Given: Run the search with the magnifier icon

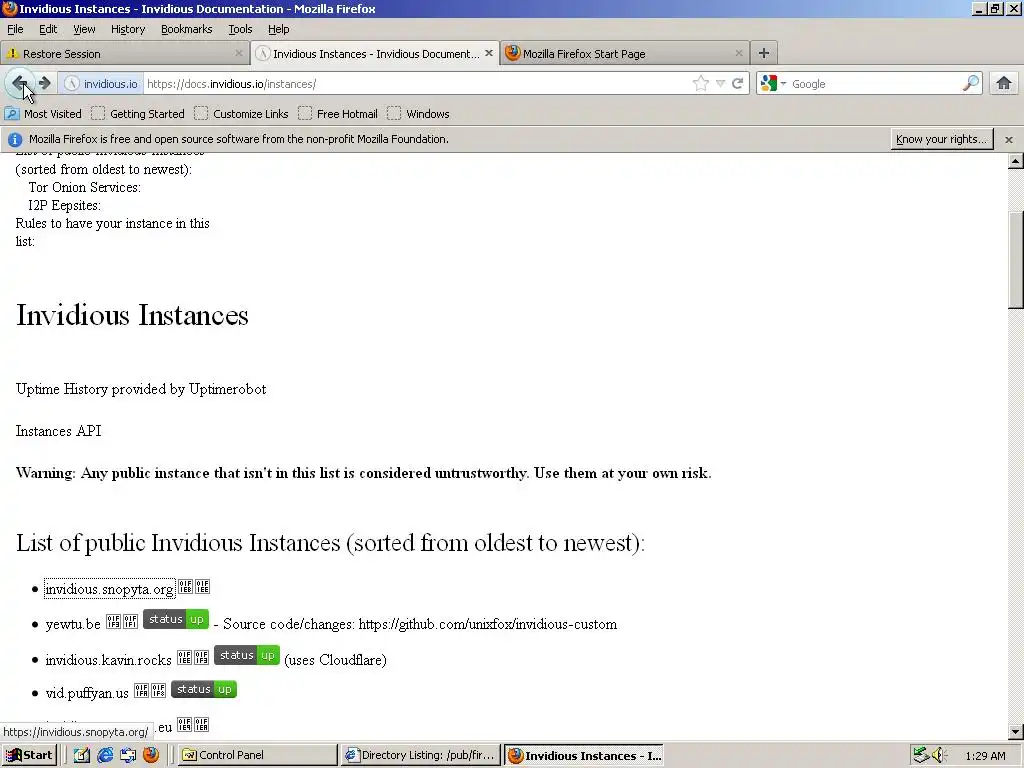Looking at the screenshot, I should [971, 83].
